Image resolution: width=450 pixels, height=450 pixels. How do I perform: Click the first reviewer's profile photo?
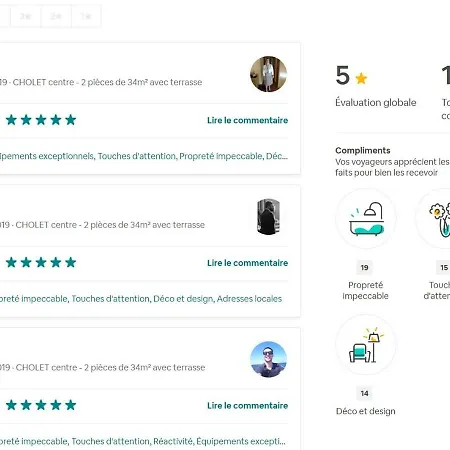tap(268, 74)
